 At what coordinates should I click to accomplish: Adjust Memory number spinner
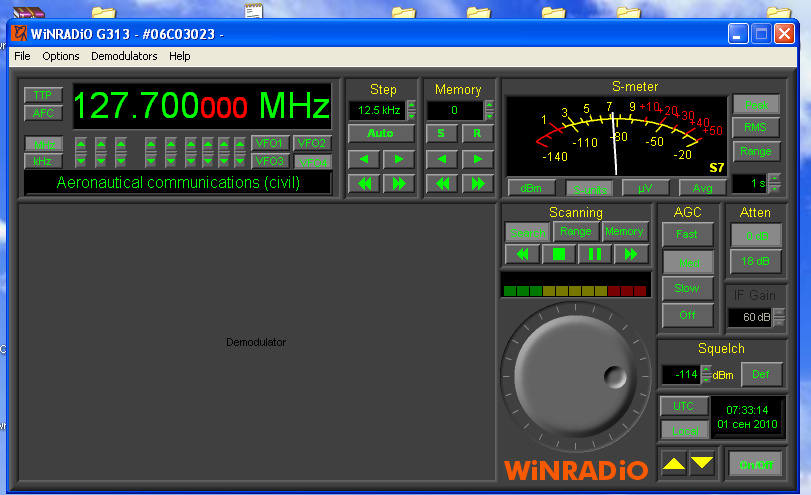tap(489, 110)
